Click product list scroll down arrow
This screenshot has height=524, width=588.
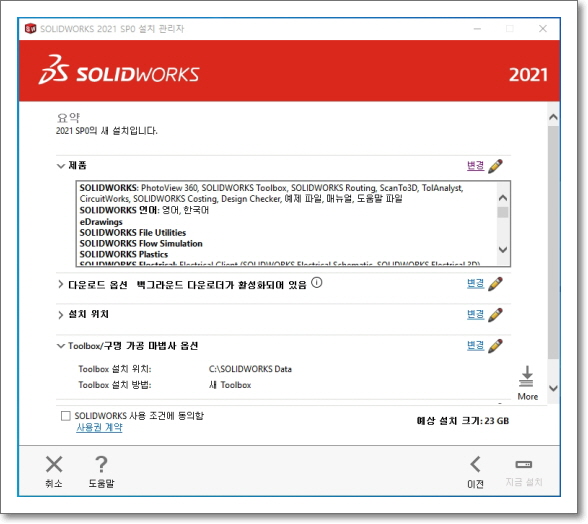pos(503,249)
